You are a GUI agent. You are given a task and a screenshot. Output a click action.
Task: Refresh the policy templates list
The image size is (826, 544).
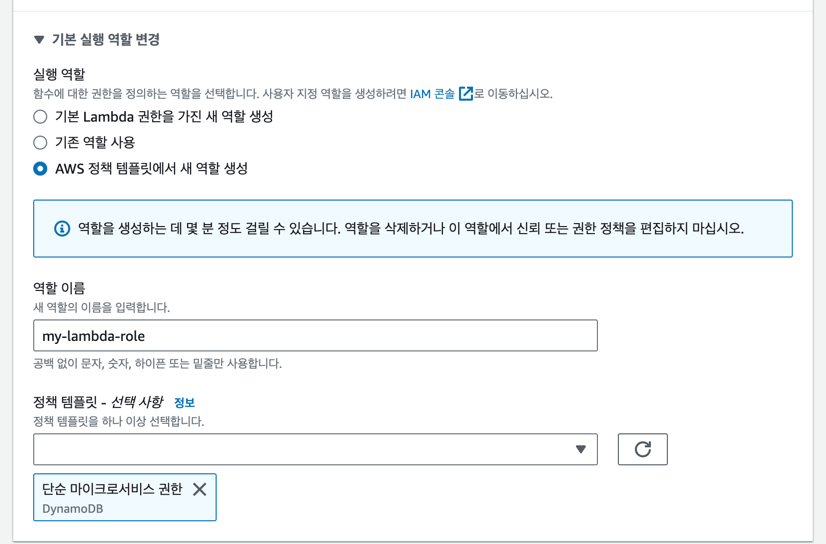point(643,449)
